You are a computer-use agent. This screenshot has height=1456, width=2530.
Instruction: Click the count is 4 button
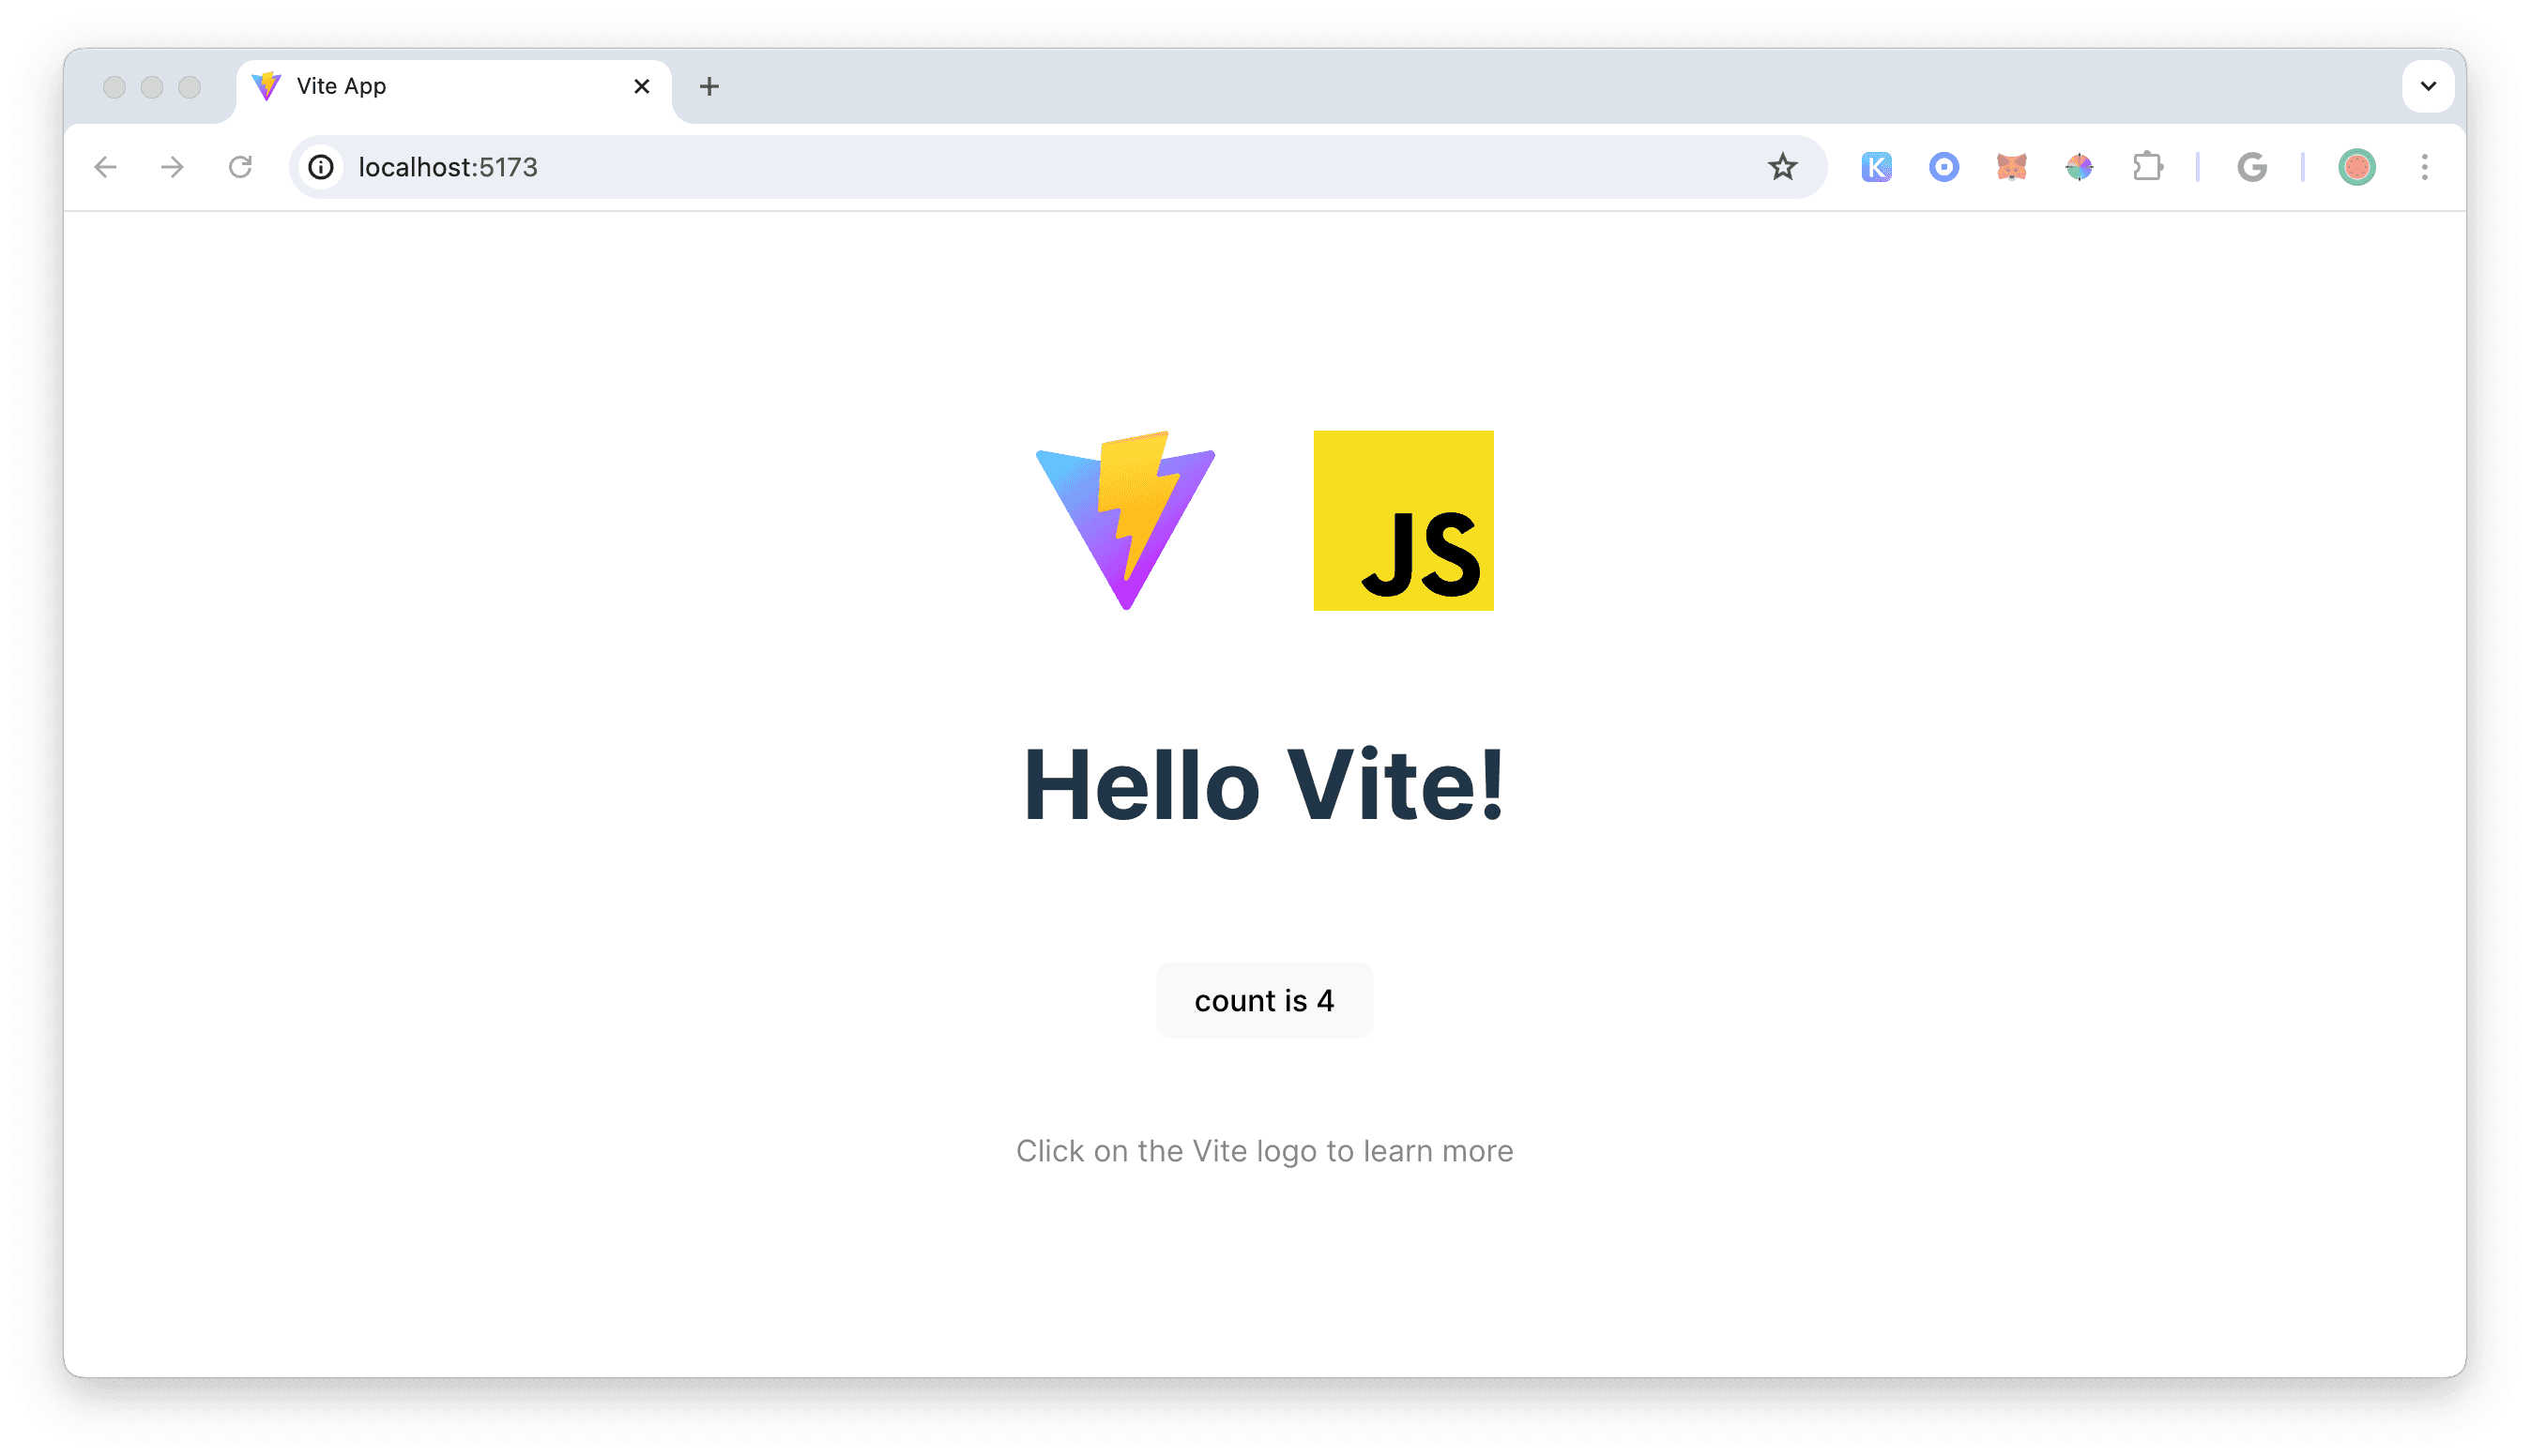(1265, 999)
